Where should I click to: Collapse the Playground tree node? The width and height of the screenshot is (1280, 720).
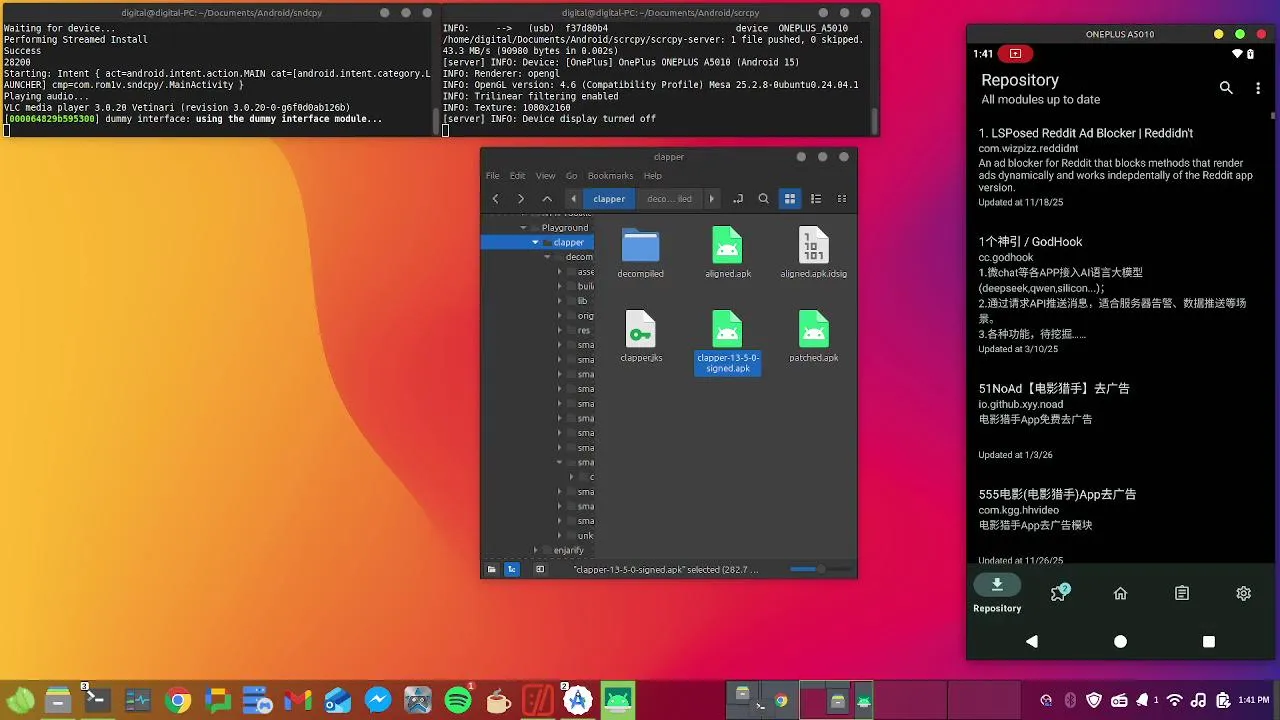click(523, 228)
